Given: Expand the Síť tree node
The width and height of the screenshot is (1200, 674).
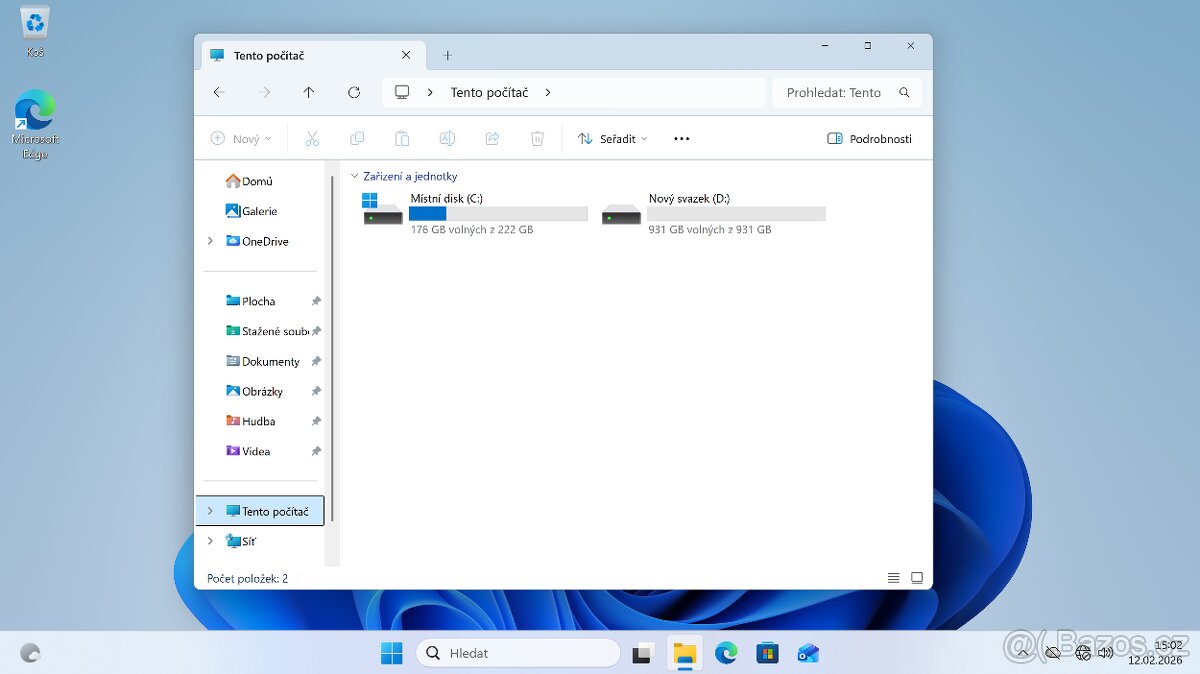Looking at the screenshot, I should click(x=210, y=541).
